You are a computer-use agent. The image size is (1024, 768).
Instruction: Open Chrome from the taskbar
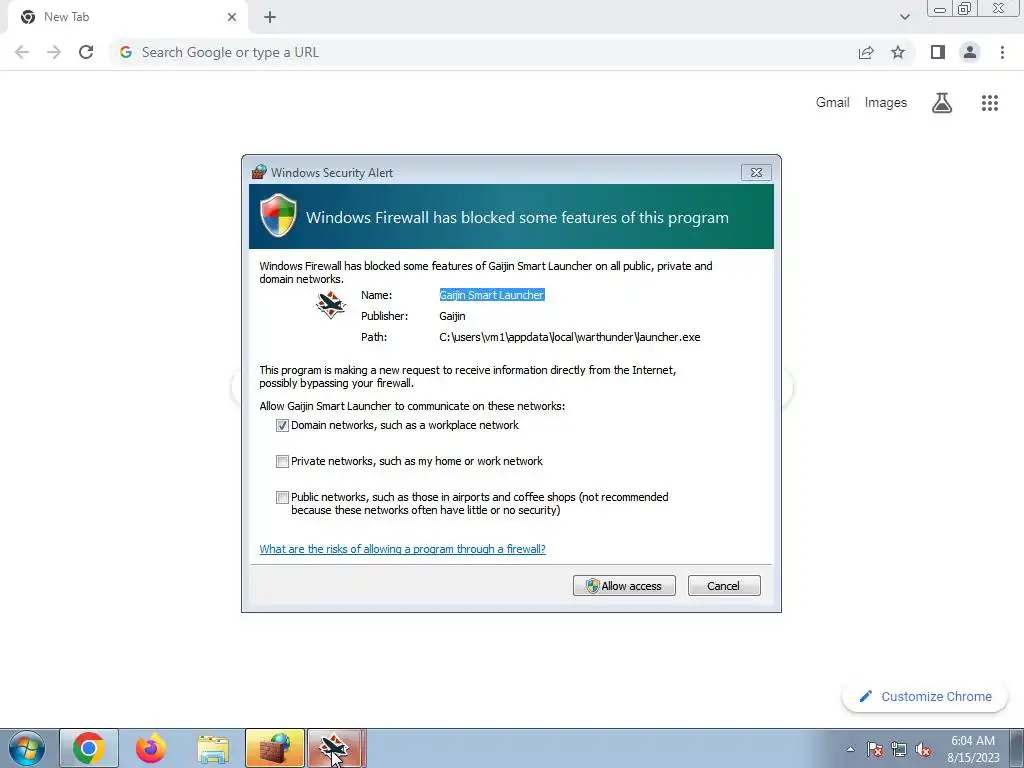point(89,748)
